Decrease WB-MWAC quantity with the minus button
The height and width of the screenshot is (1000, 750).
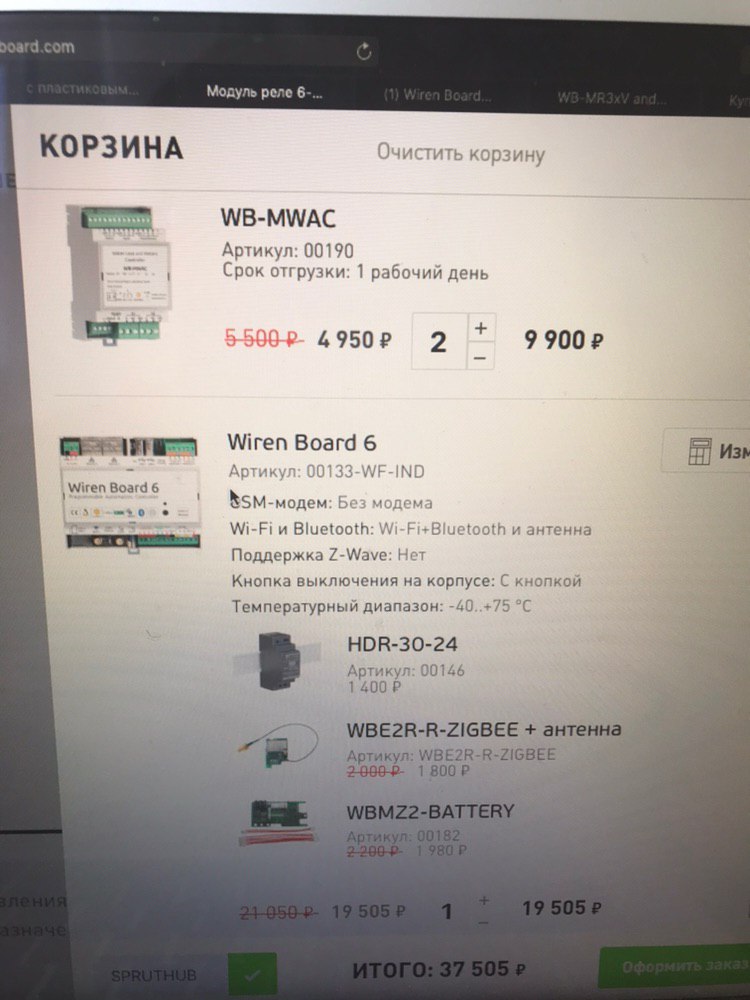(x=481, y=357)
